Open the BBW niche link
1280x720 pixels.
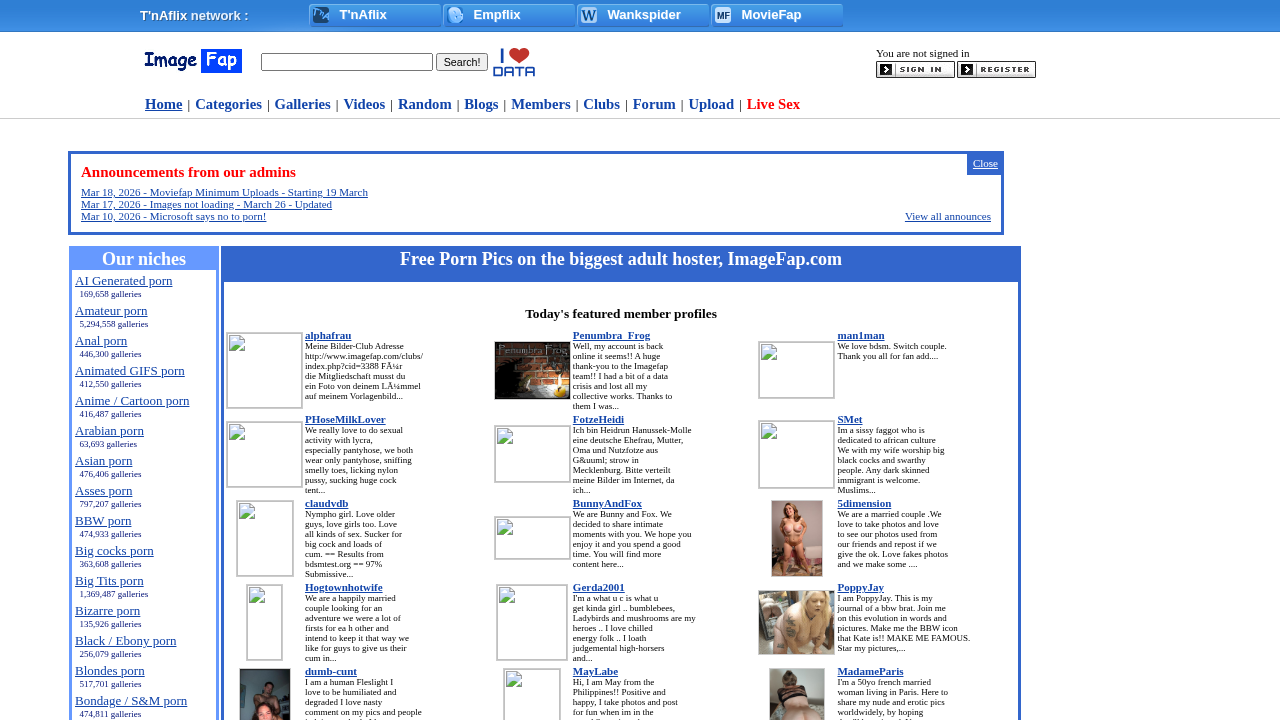pyautogui.click(x=103, y=521)
